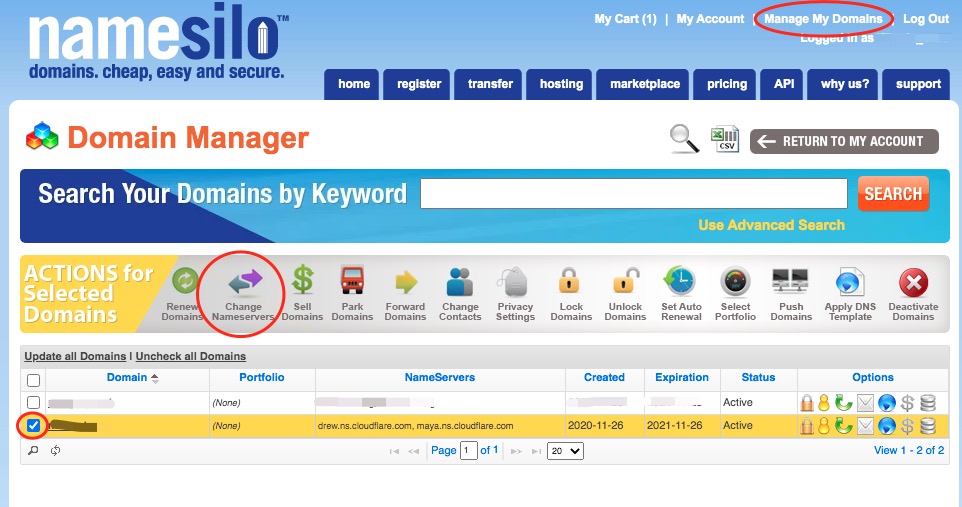
Task: Open Set Auto Renewal action
Action: click(681, 295)
